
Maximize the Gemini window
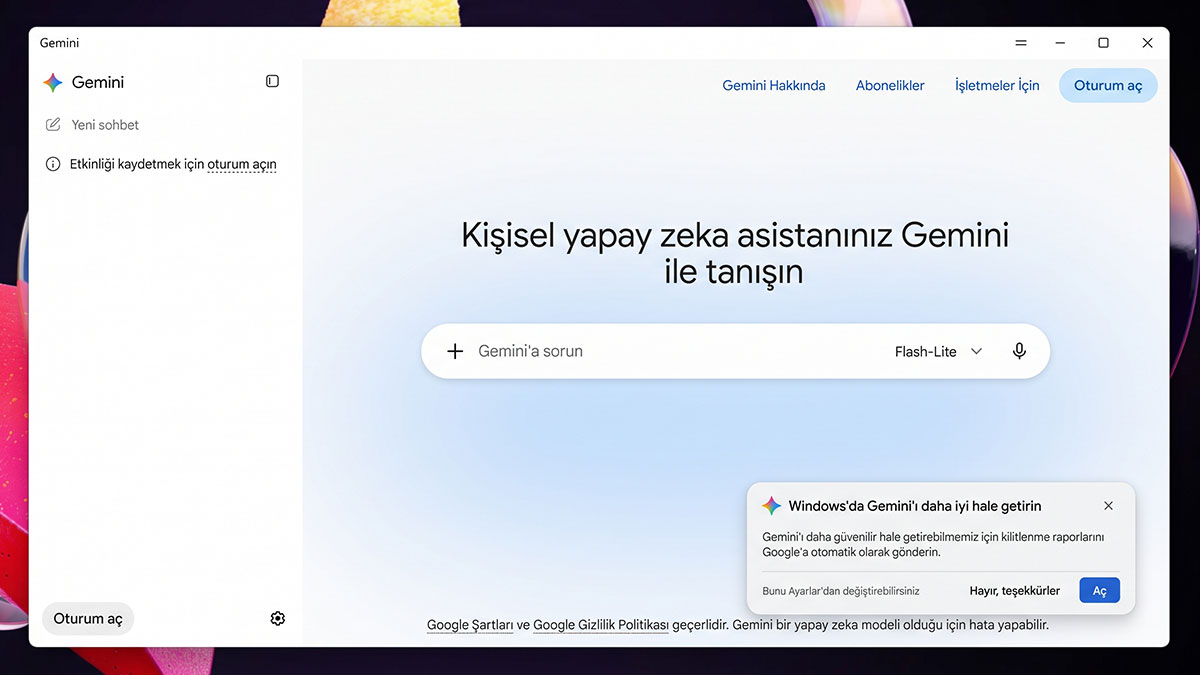1103,43
